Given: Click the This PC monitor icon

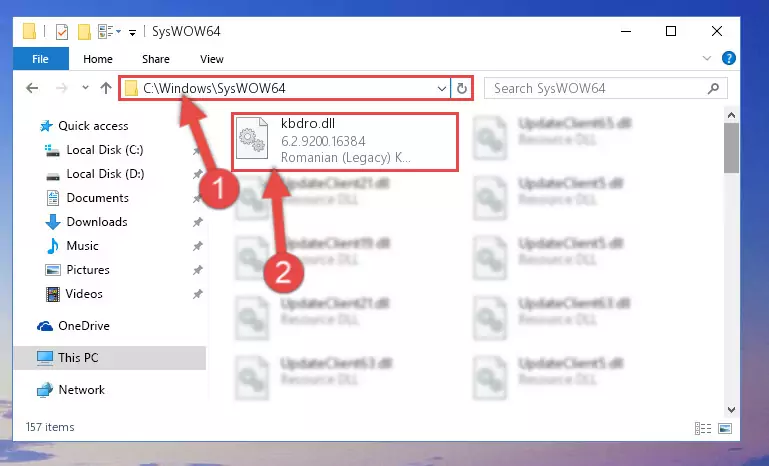Looking at the screenshot, I should [45, 358].
